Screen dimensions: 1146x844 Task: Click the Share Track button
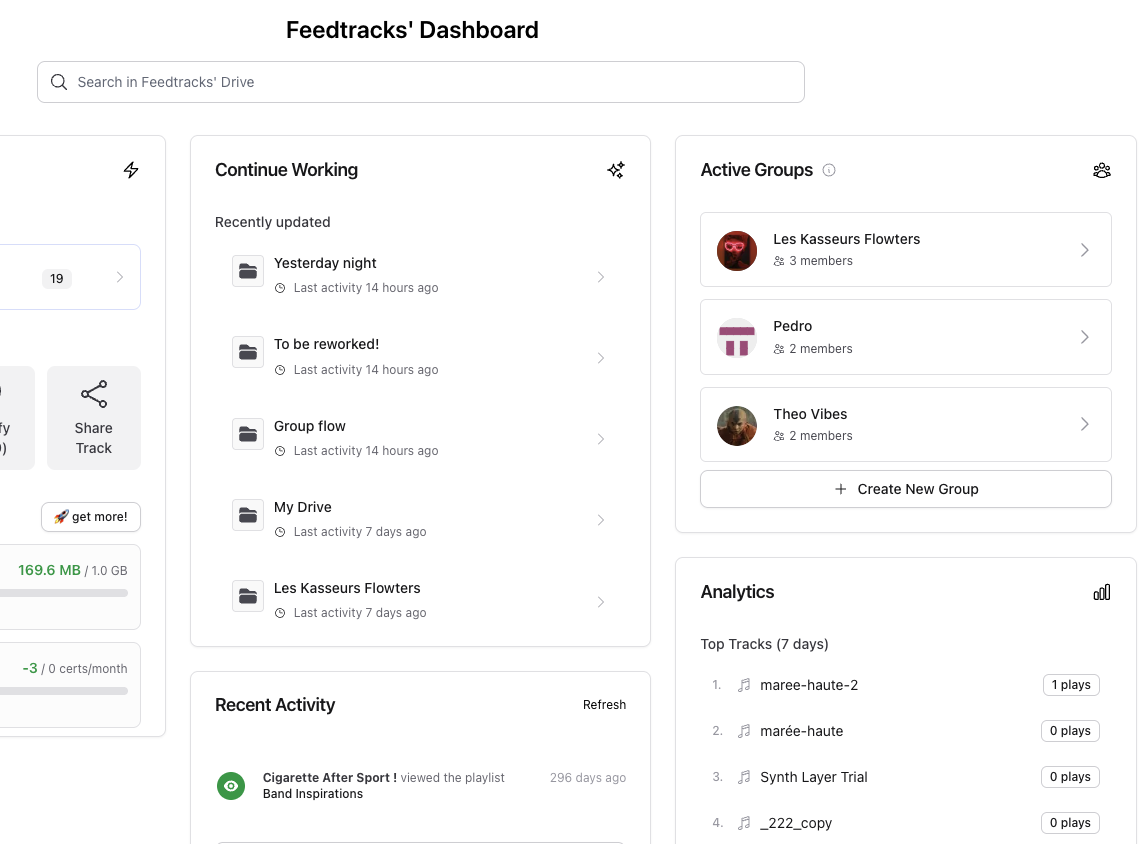tap(93, 417)
